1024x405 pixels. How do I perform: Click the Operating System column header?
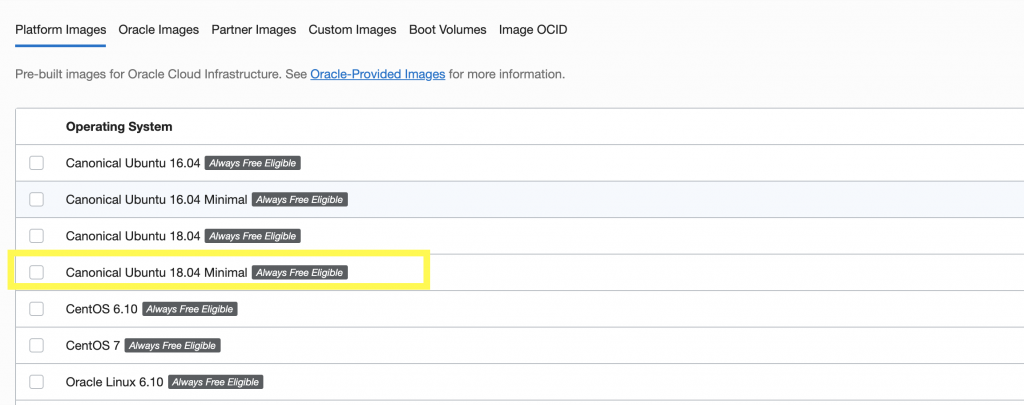click(x=119, y=127)
